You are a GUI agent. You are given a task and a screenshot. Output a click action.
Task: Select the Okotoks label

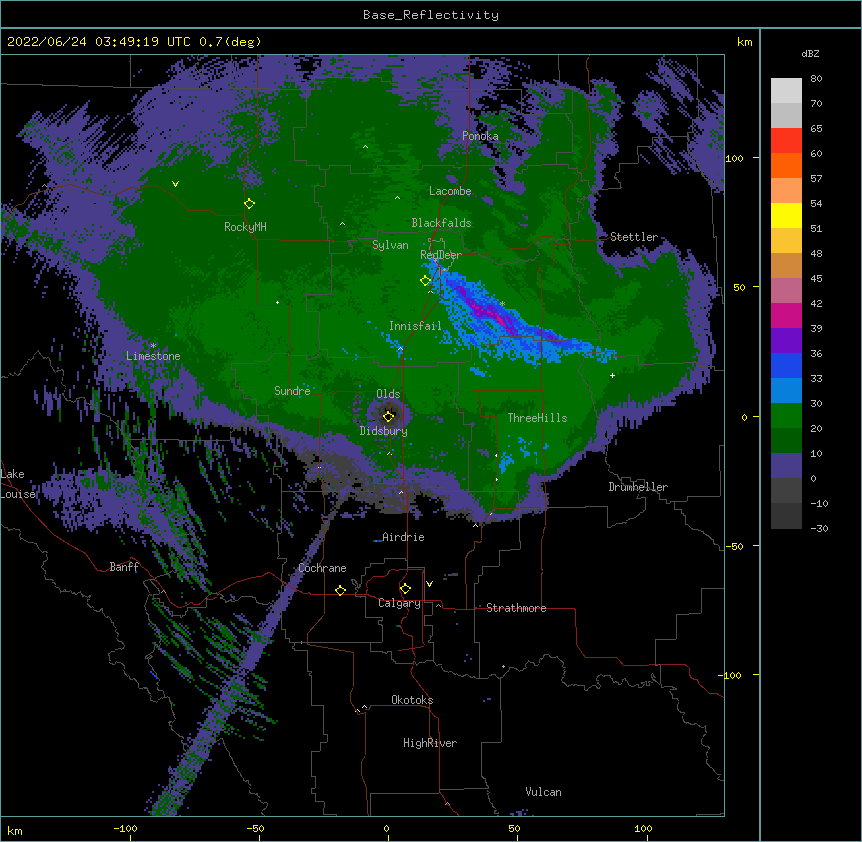pyautogui.click(x=412, y=700)
